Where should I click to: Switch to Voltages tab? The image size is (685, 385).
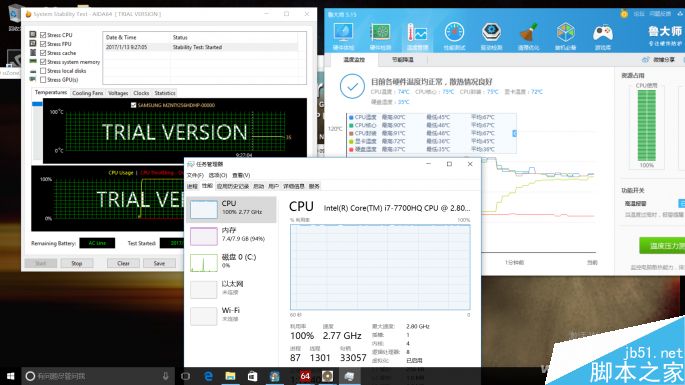pos(118,93)
